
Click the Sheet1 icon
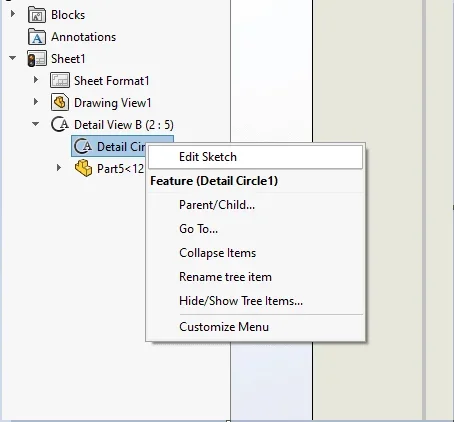tap(37, 59)
